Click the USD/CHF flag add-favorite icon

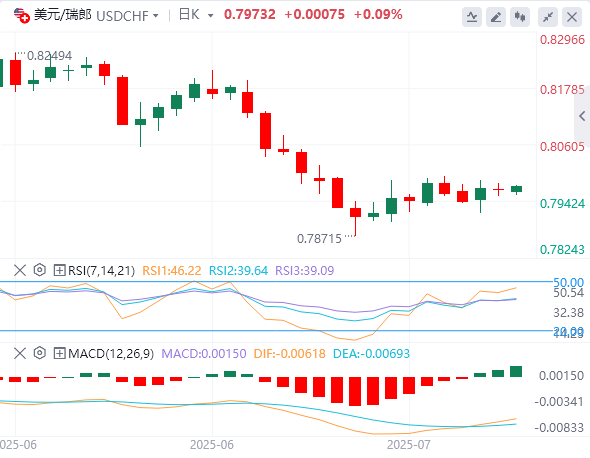pyautogui.click(x=21, y=16)
